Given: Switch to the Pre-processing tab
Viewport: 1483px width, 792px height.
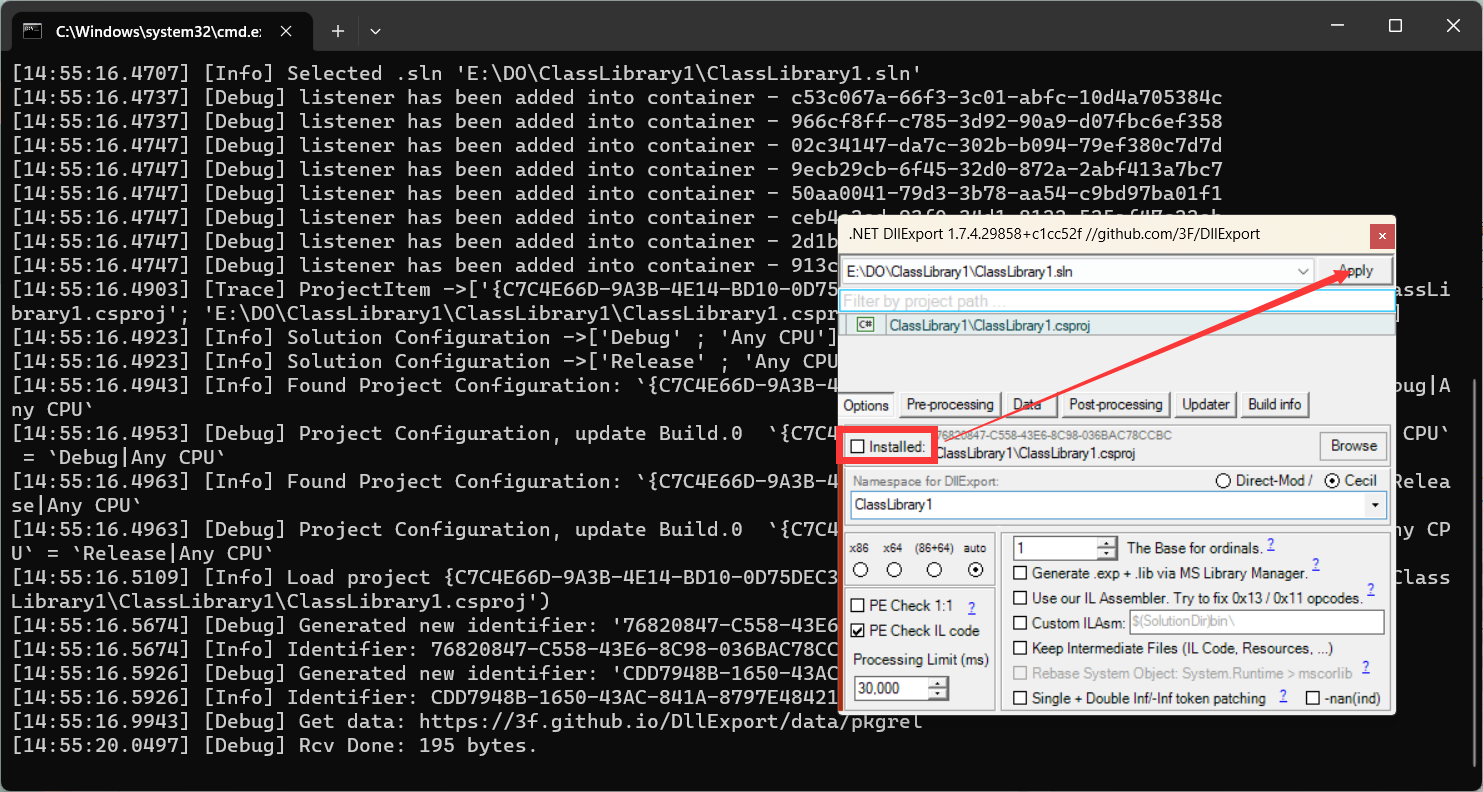Looking at the screenshot, I should pyautogui.click(x=949, y=405).
